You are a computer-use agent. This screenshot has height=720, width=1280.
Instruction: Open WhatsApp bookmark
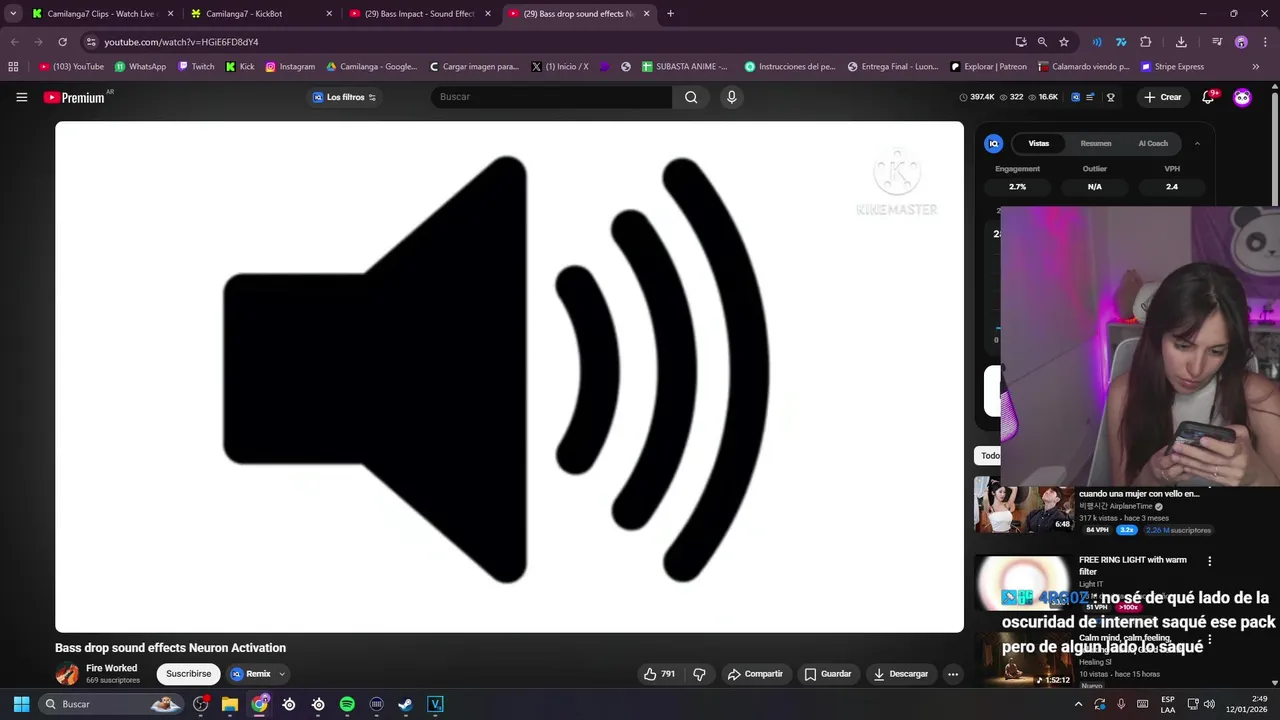pos(140,67)
